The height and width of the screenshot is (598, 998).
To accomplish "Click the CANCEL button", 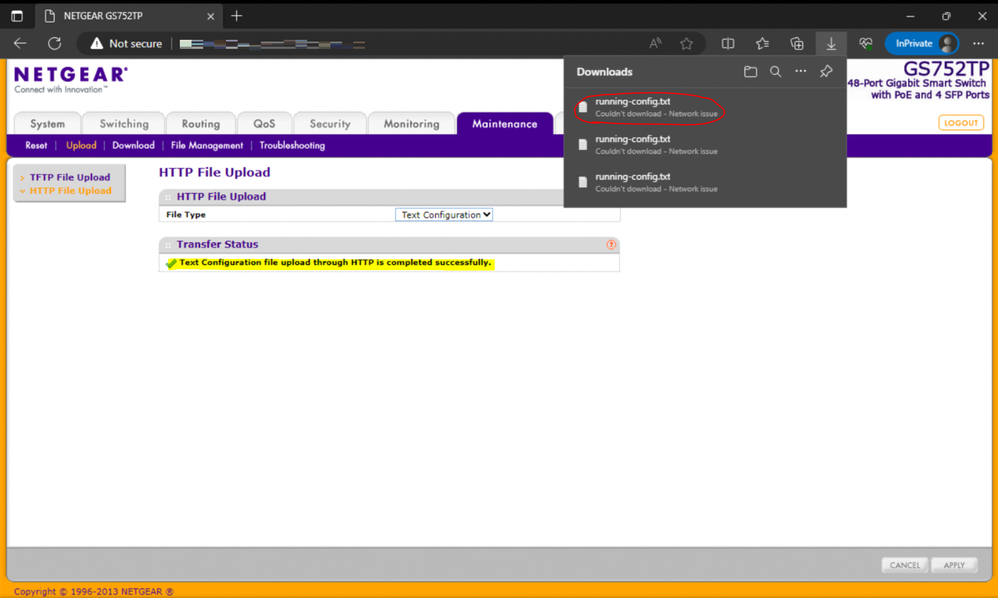I will [904, 565].
